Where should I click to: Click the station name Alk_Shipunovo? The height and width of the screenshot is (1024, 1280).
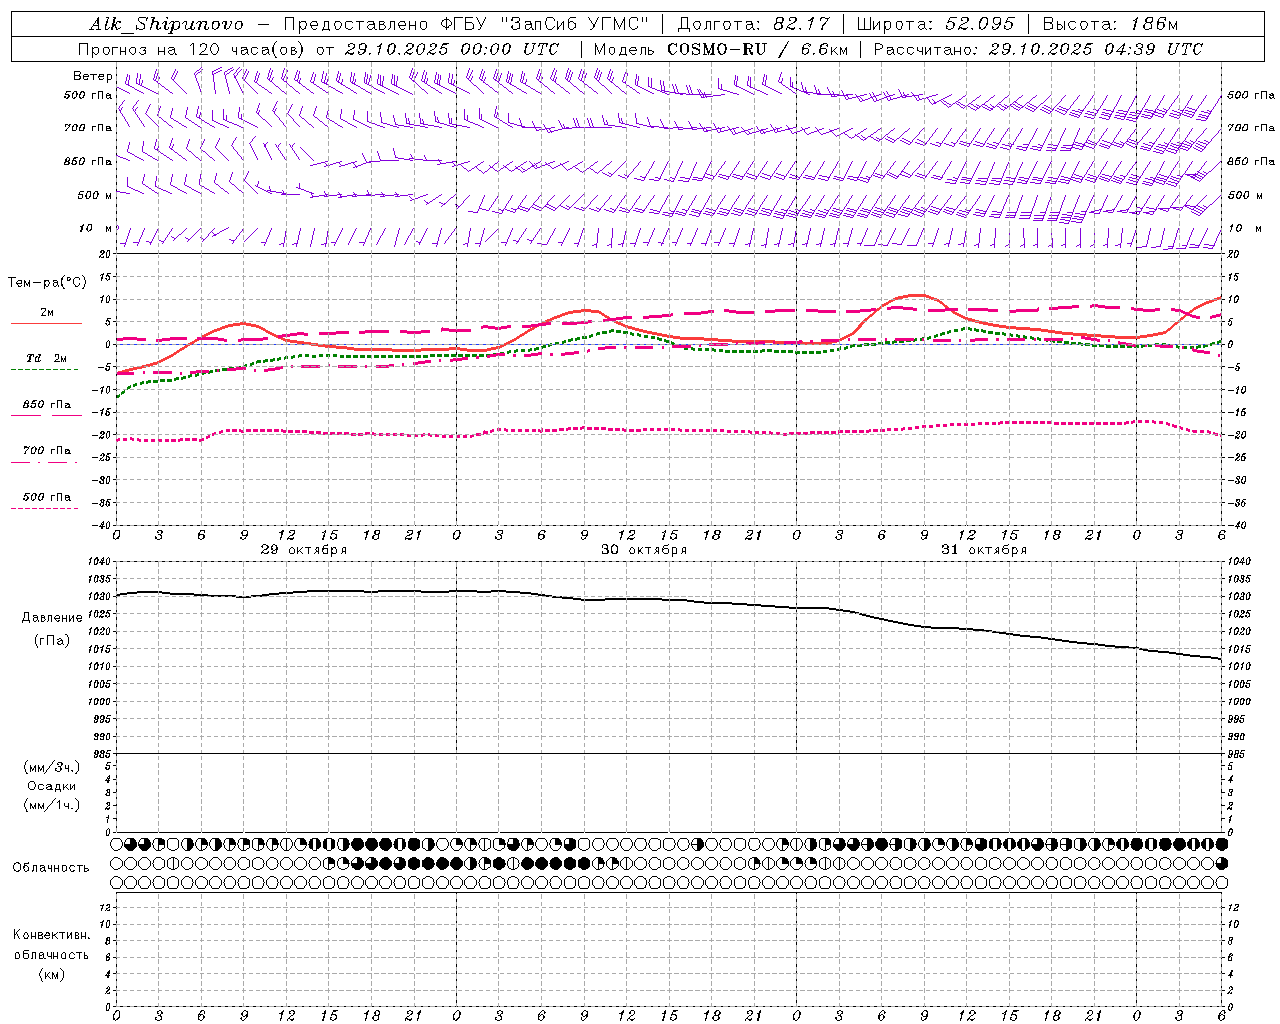tap(167, 24)
